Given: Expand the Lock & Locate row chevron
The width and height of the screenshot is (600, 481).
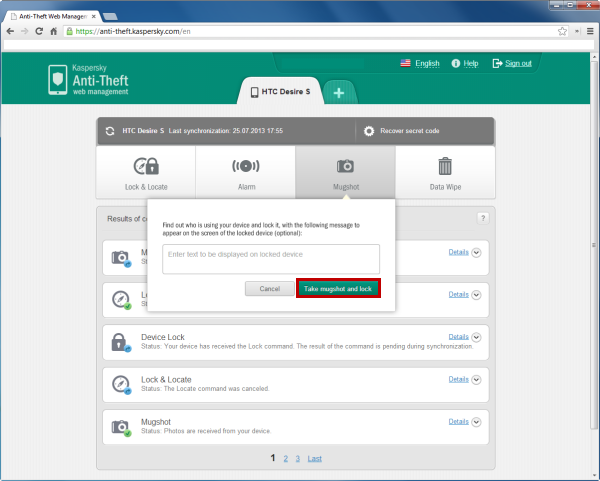Looking at the screenshot, I should (x=476, y=380).
